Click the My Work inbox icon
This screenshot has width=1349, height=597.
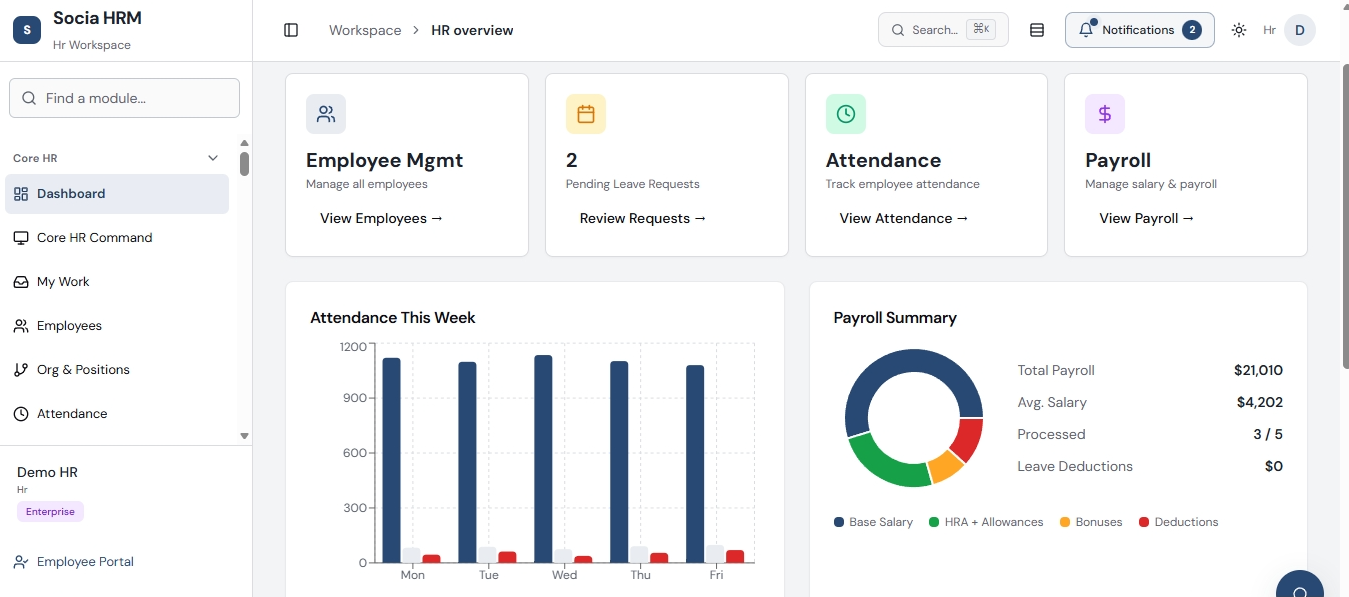coord(20,282)
